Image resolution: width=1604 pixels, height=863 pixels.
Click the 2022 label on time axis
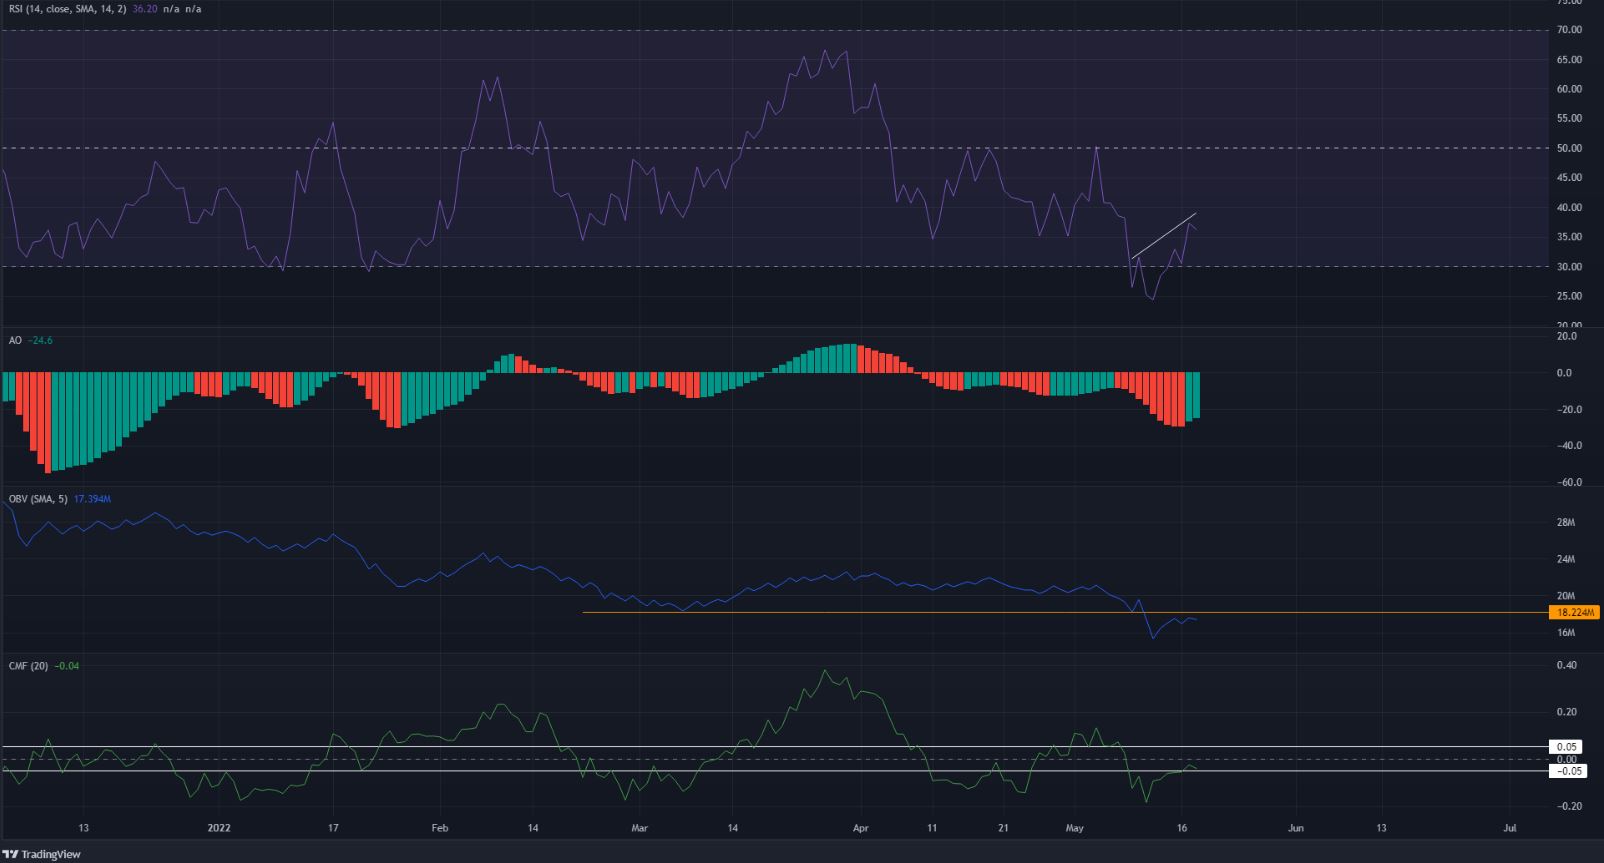[x=219, y=828]
